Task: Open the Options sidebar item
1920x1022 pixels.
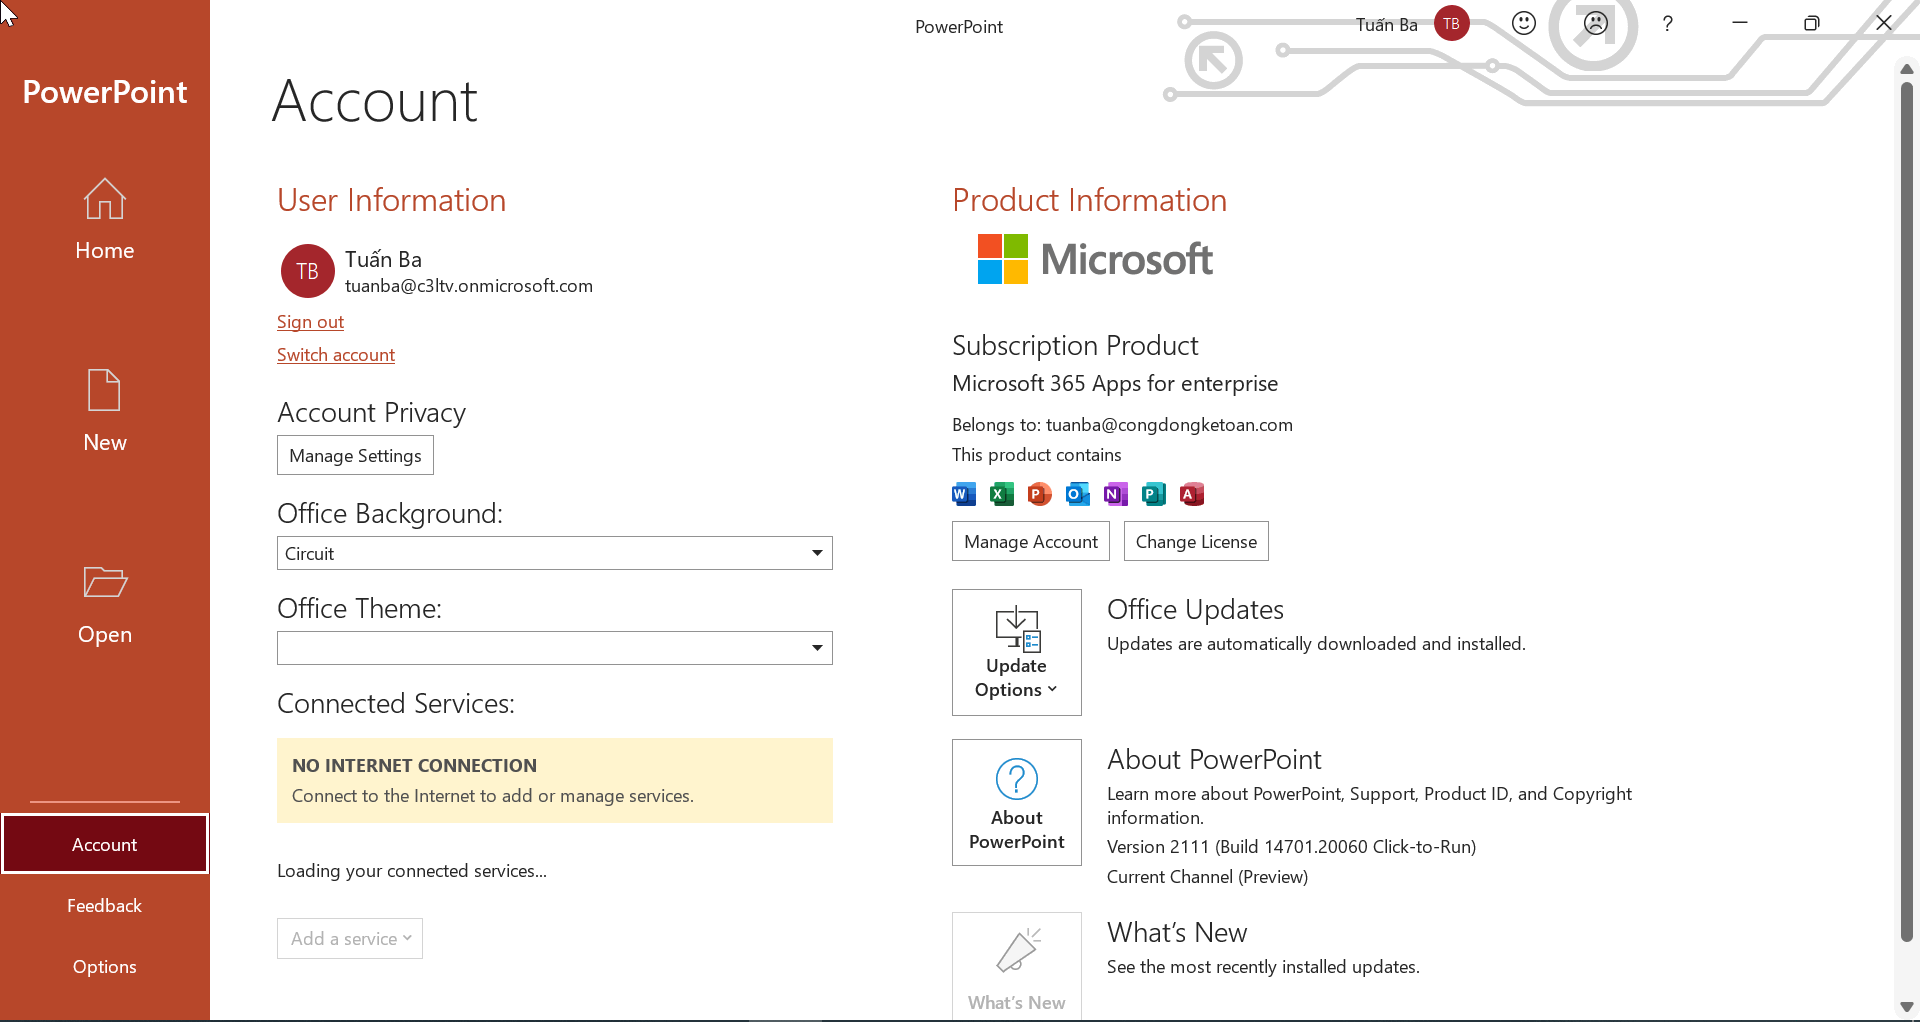Action: click(104, 966)
